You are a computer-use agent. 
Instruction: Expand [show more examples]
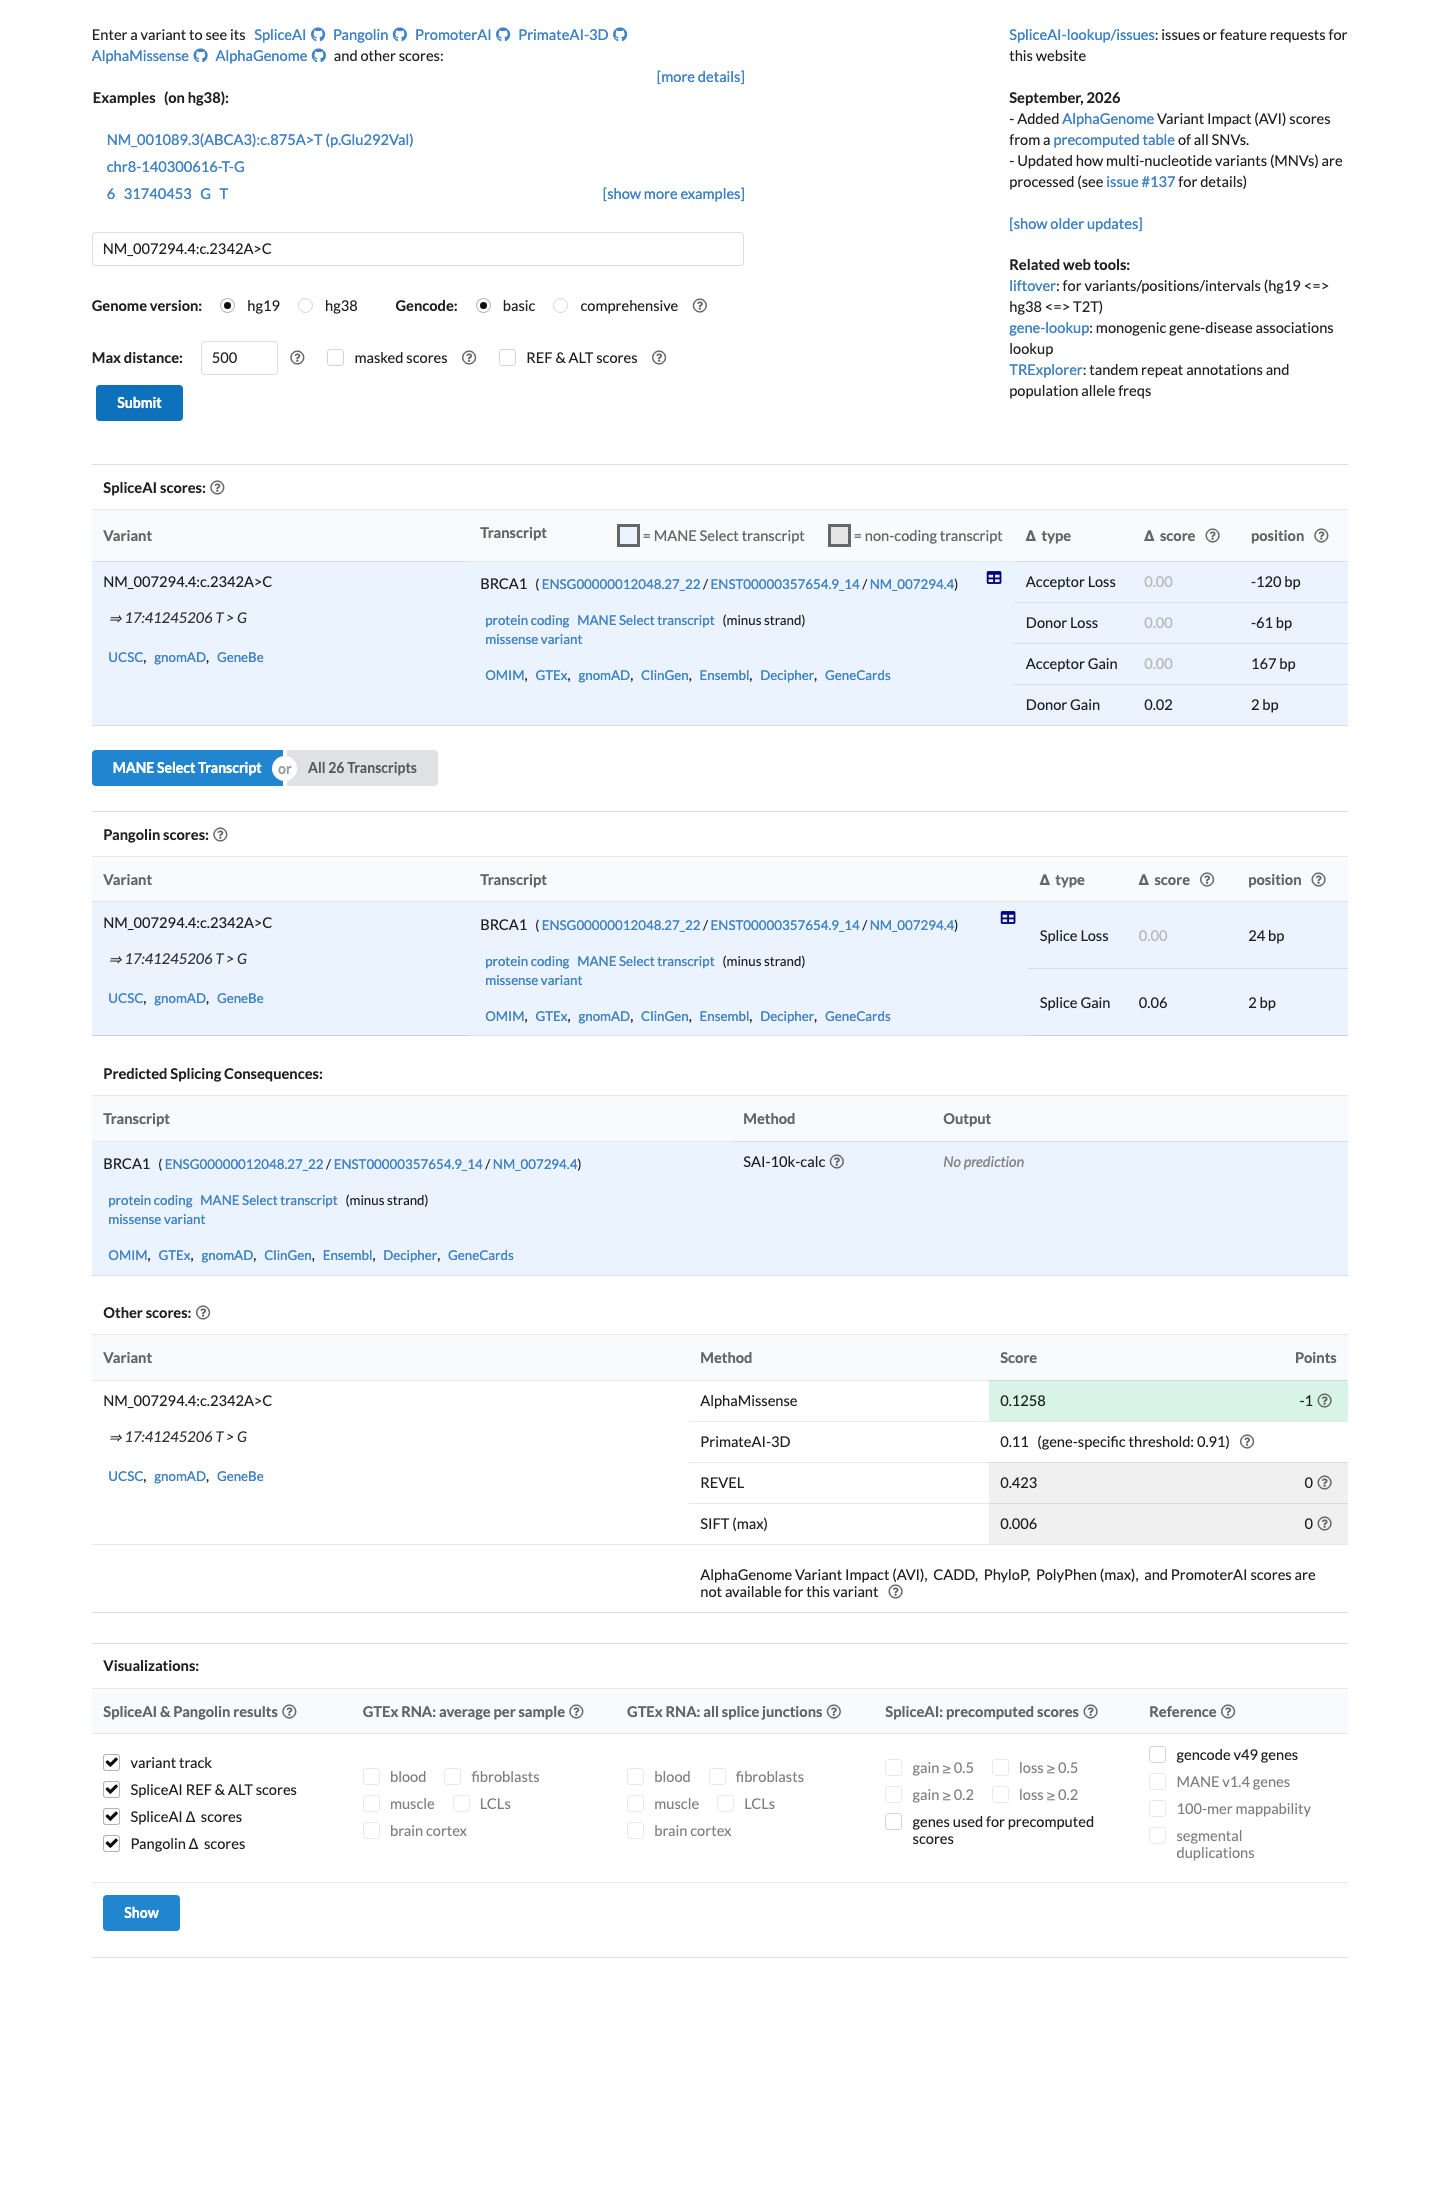pyautogui.click(x=673, y=194)
